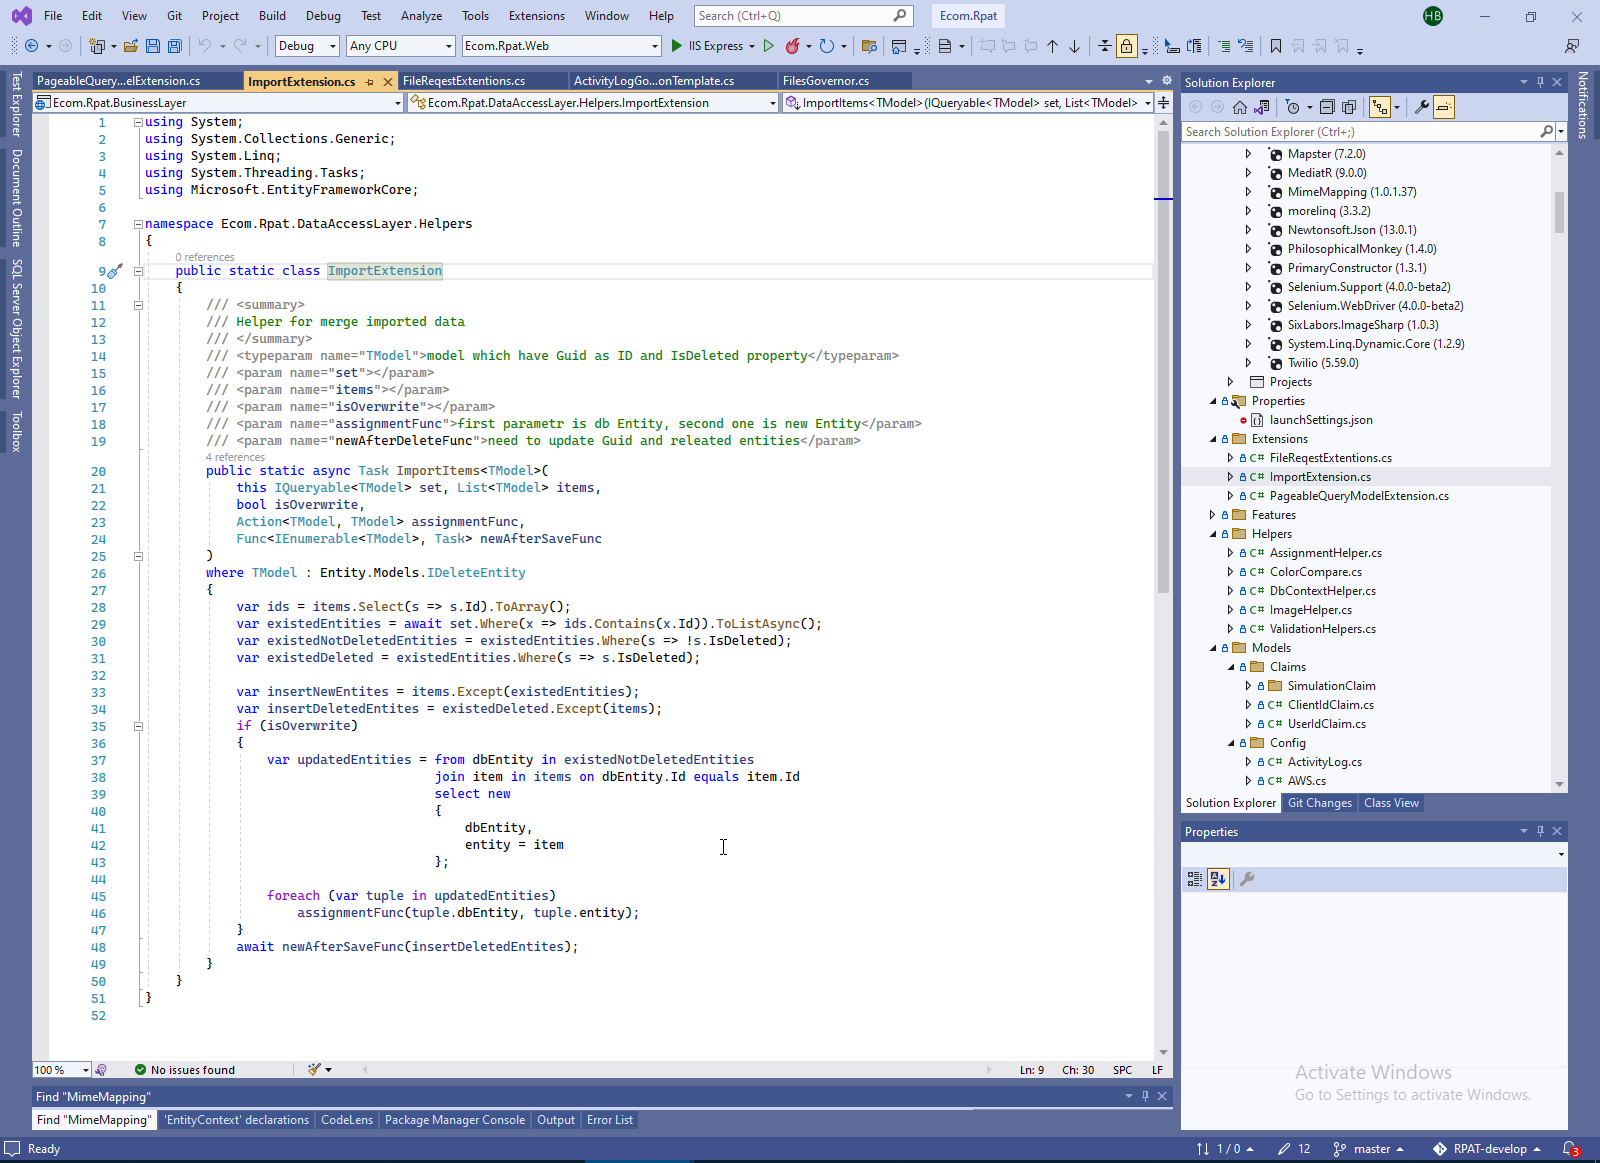Viewport: 1600px width, 1163px height.
Task: Toggle the lock icon in the toolbar
Action: [1127, 46]
